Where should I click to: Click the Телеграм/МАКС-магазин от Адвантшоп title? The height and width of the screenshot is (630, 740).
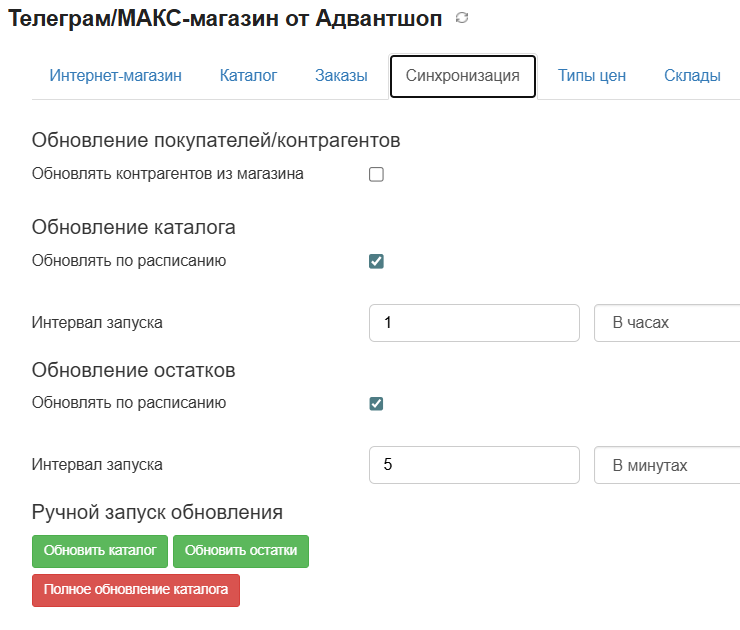(x=225, y=19)
